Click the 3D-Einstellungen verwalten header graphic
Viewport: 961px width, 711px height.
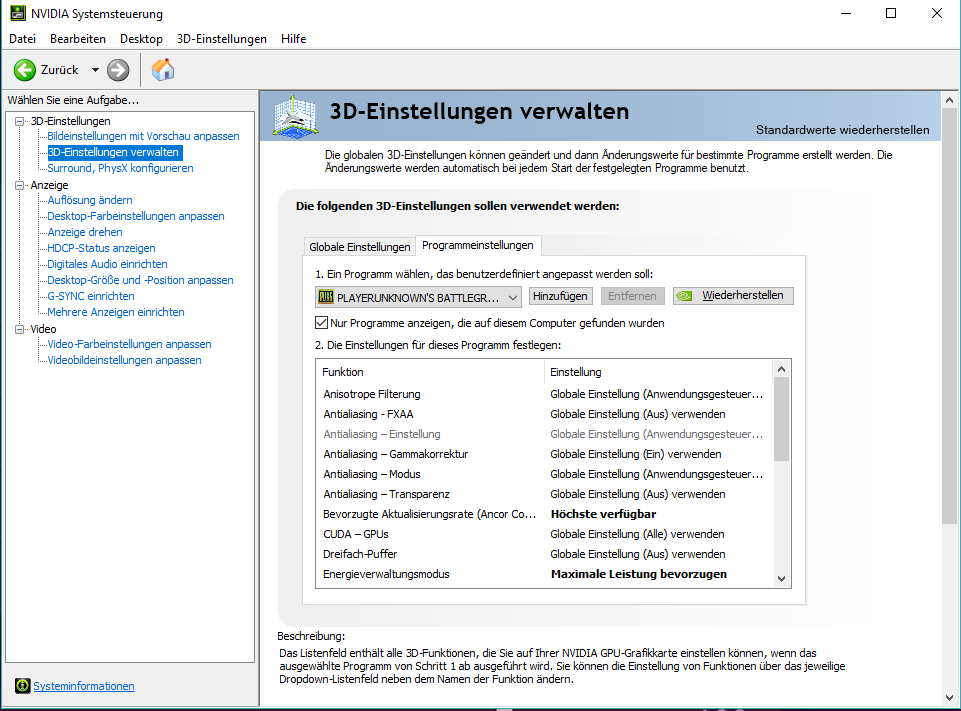[295, 115]
